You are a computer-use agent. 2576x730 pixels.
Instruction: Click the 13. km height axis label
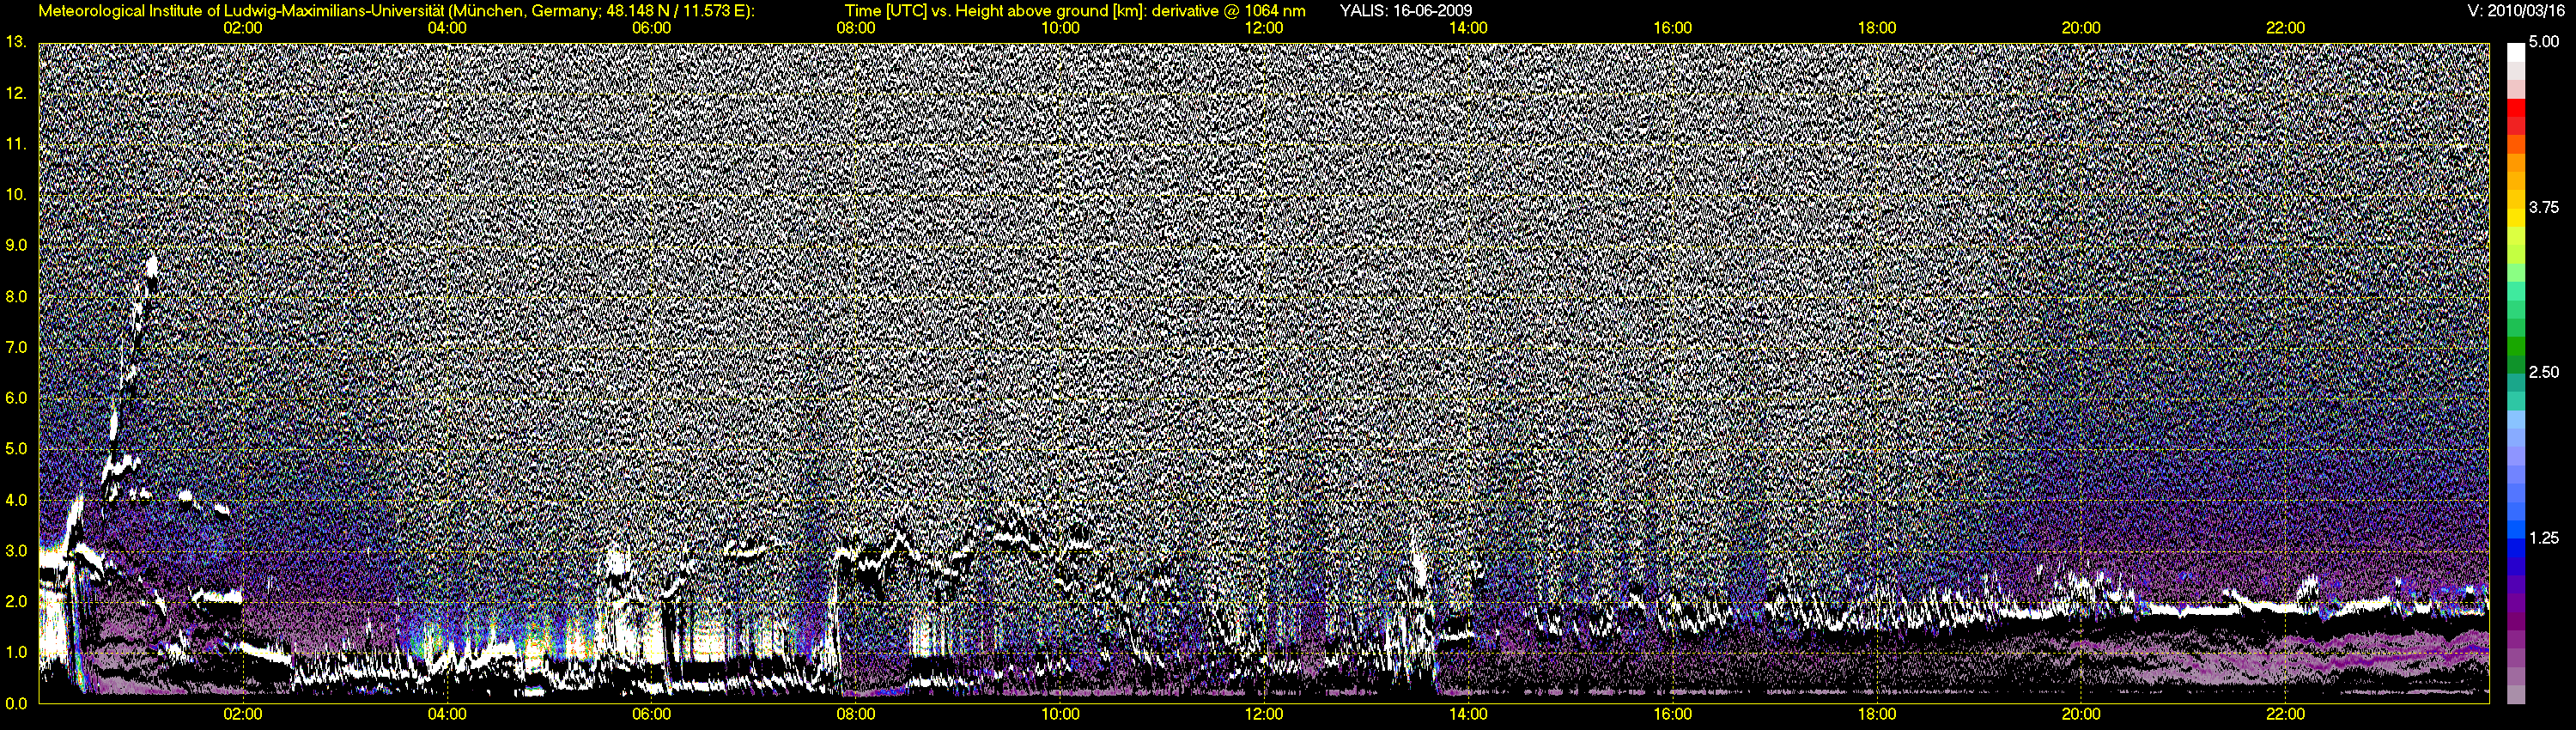tap(15, 42)
